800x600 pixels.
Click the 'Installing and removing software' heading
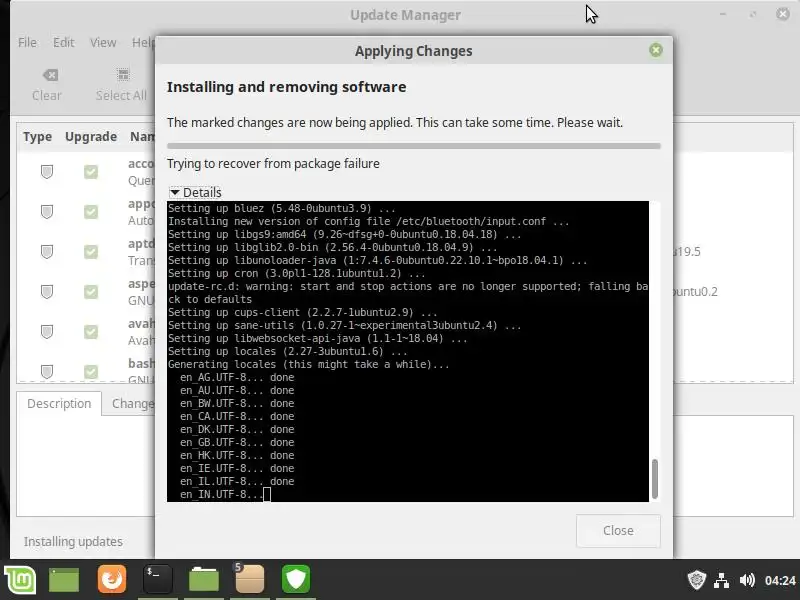pos(286,87)
